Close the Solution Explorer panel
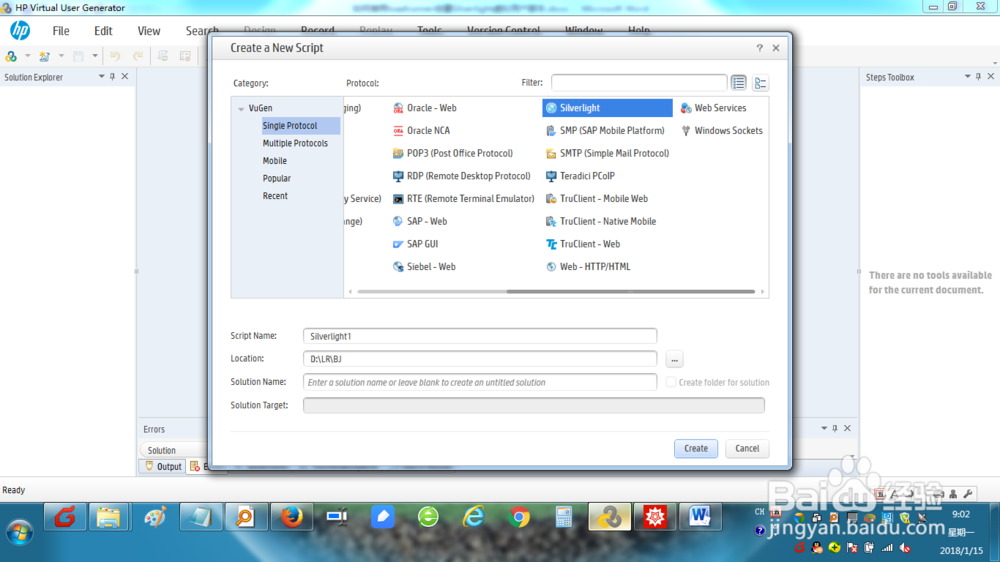This screenshot has width=1000, height=562. pyautogui.click(x=125, y=77)
